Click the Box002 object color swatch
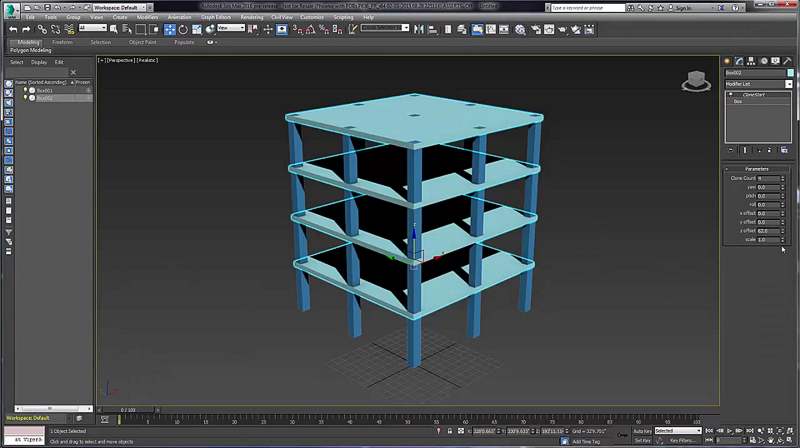 789,73
